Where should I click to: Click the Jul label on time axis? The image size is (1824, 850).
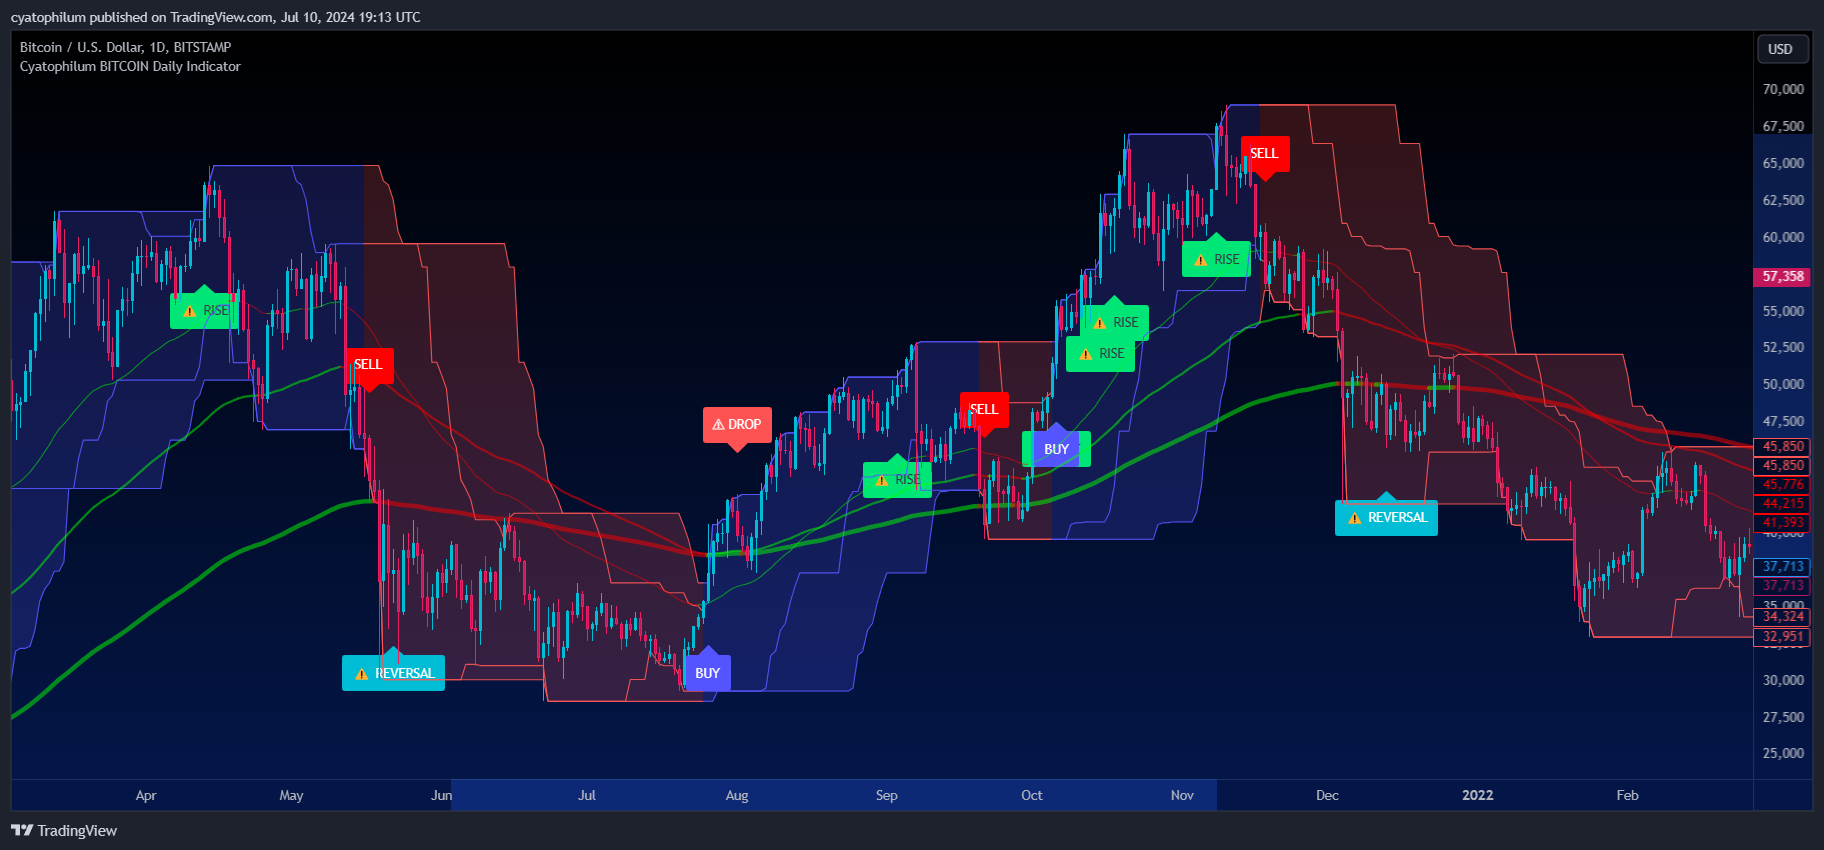coord(587,796)
